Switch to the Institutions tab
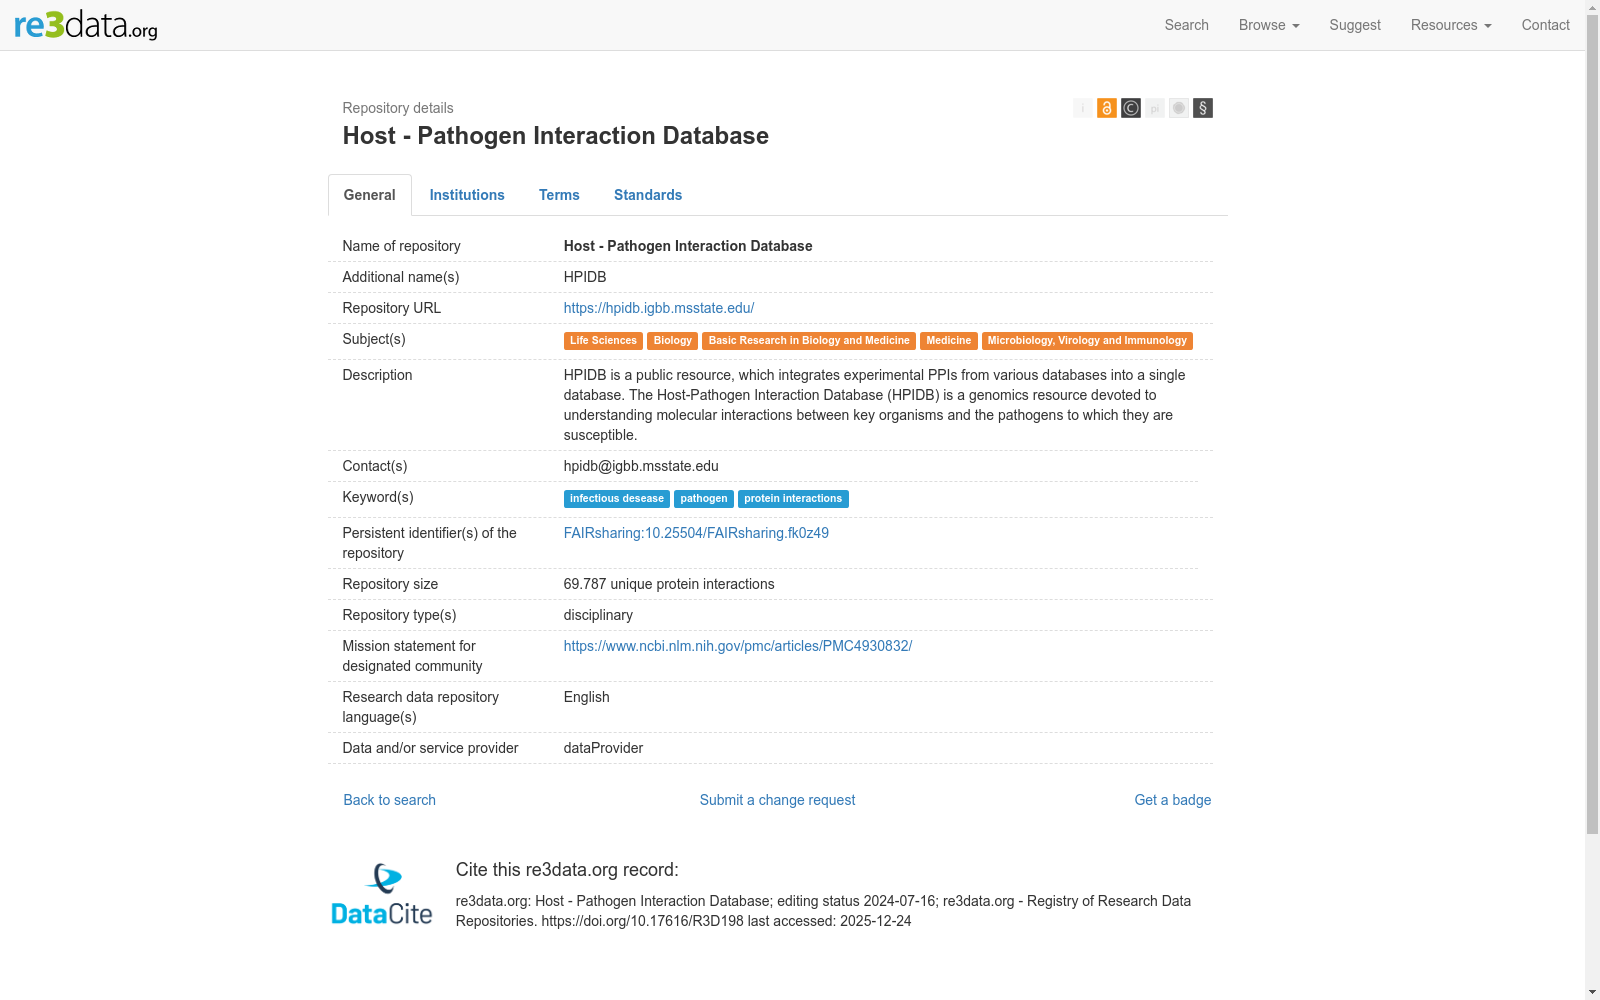1600x1000 pixels. (x=467, y=195)
